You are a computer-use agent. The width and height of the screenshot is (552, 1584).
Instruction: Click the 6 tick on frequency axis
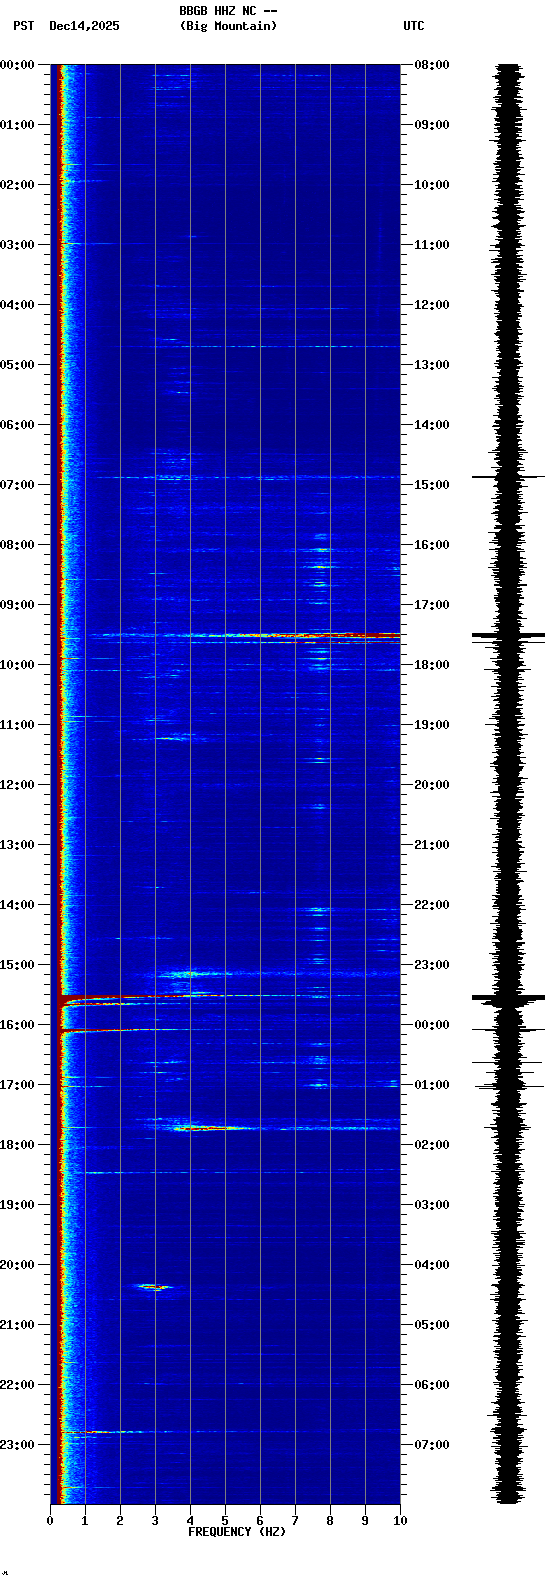click(260, 1521)
